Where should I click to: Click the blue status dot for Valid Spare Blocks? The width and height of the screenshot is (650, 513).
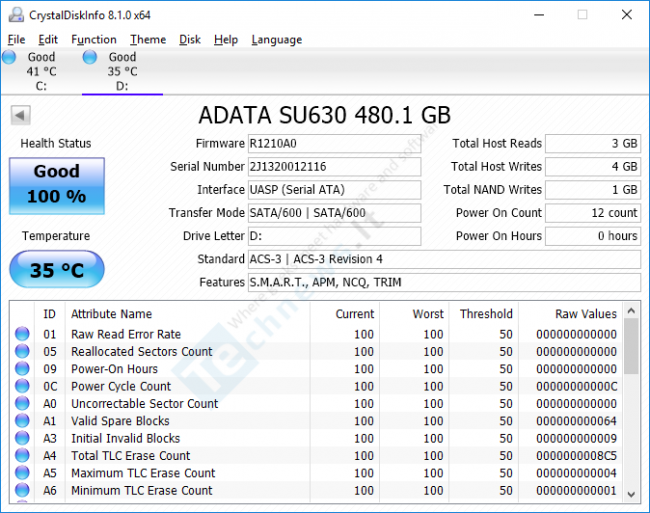22,421
